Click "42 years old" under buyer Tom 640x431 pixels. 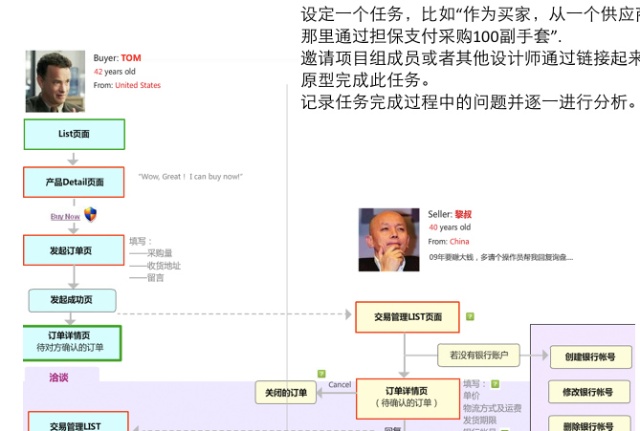tap(115, 71)
